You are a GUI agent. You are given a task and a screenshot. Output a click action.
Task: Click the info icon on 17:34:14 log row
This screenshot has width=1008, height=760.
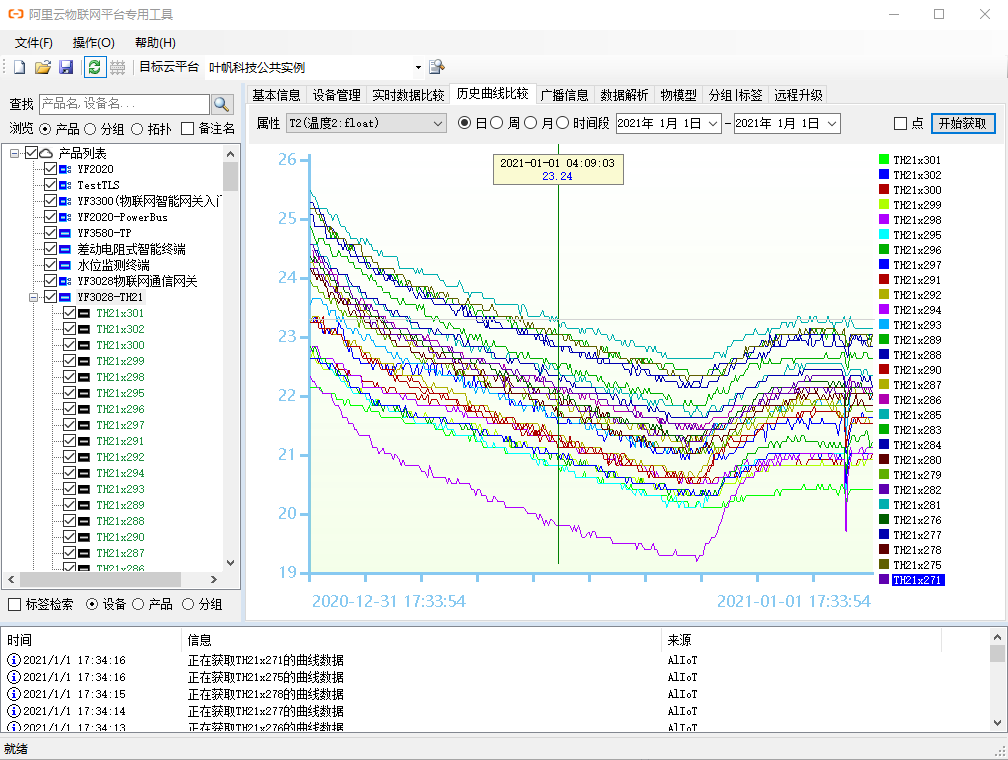pos(14,711)
